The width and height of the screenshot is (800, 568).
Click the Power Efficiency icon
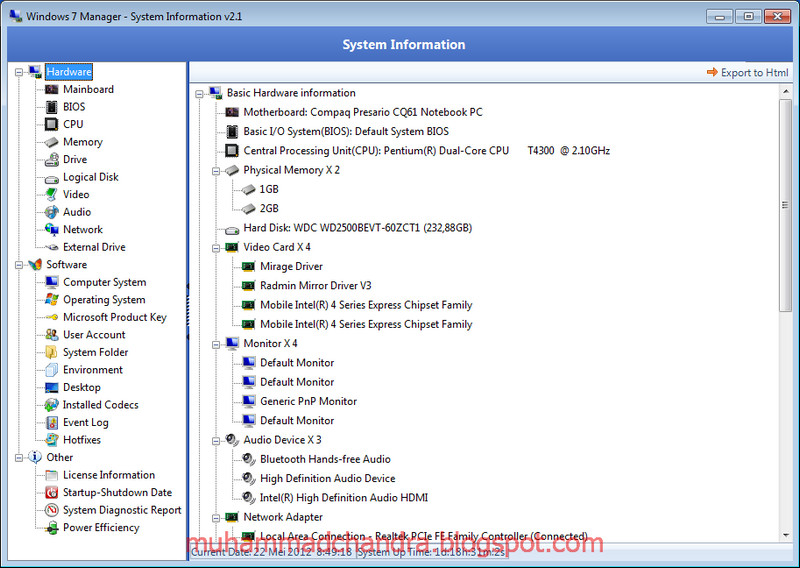(52, 528)
